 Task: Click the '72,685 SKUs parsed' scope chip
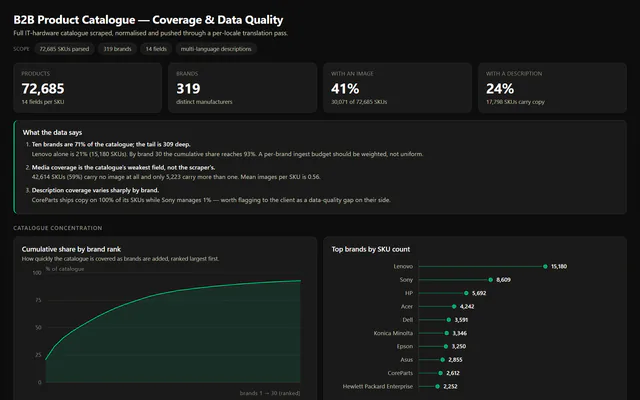pyautogui.click(x=64, y=49)
